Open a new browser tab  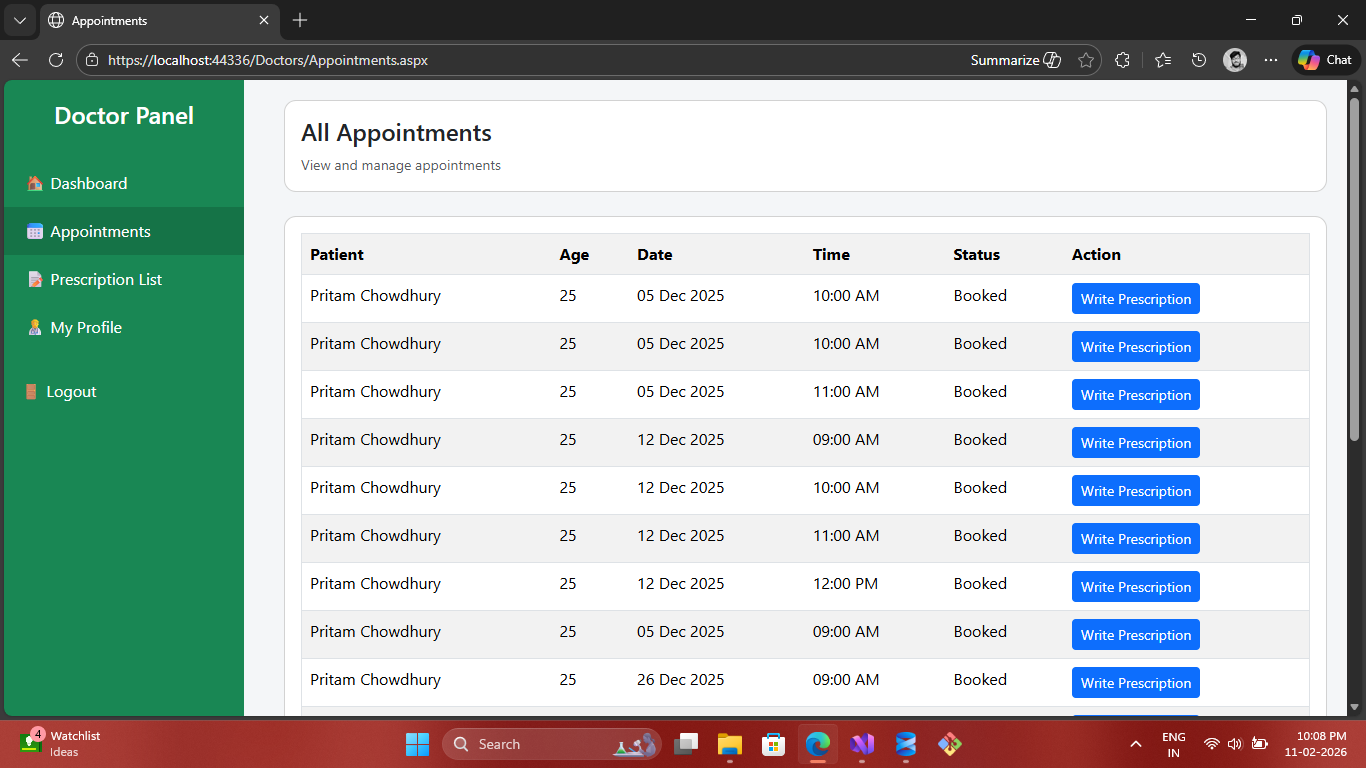click(x=300, y=20)
